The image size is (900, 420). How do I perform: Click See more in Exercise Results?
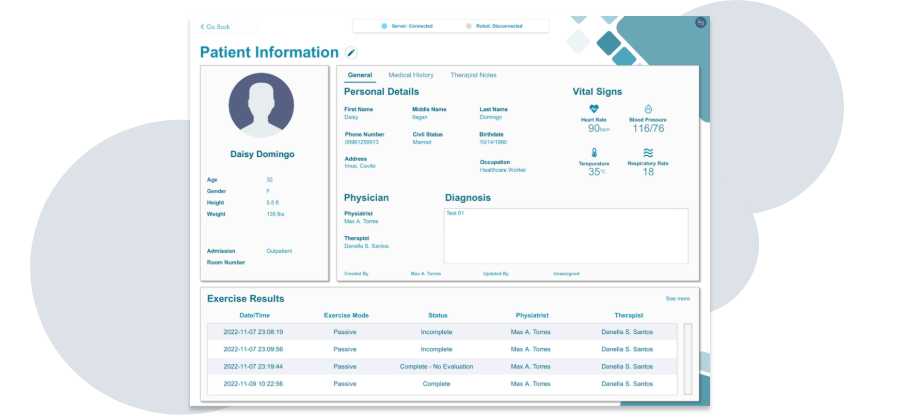point(678,299)
